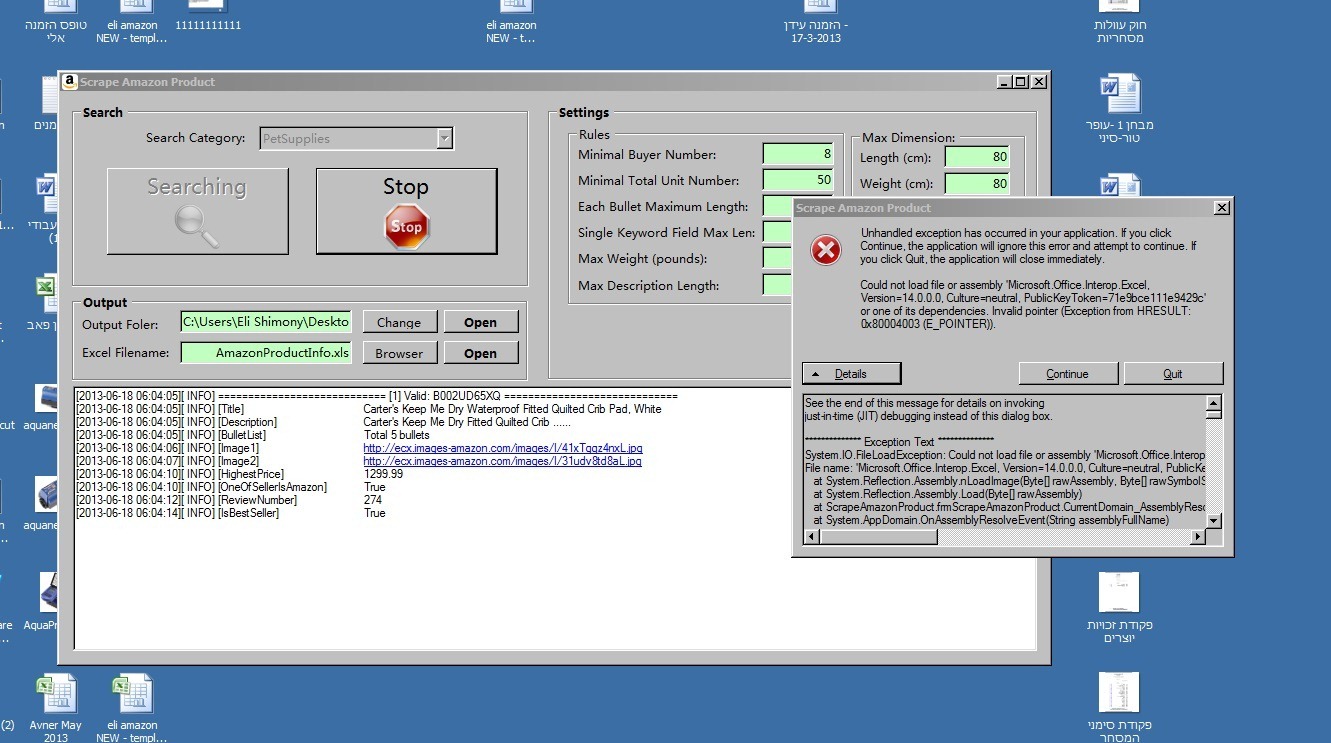Click the Minimal Buyer Number field showing 8
The width and height of the screenshot is (1331, 743).
(x=798, y=154)
